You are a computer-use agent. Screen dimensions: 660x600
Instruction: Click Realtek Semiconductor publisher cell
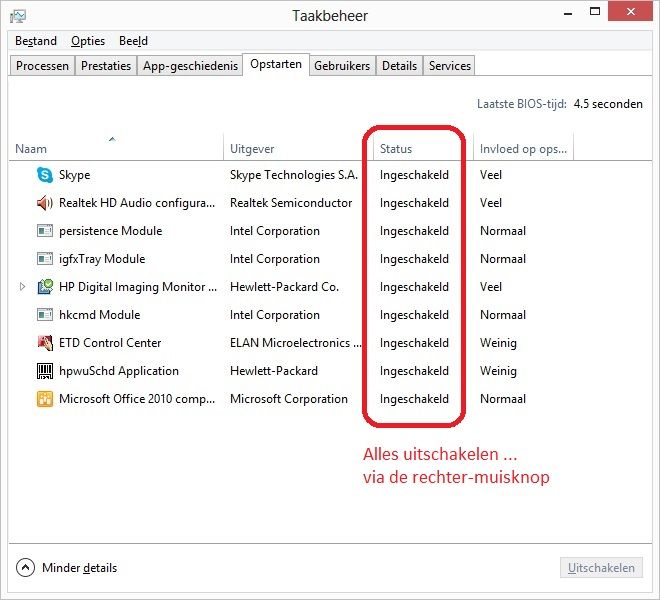[291, 203]
